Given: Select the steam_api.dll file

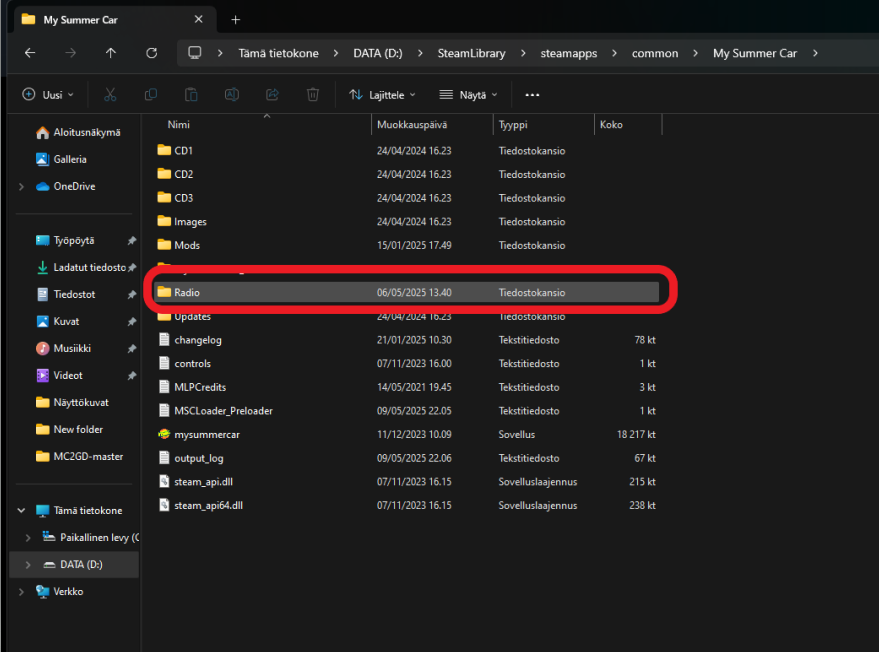Looking at the screenshot, I should [x=406, y=482].
